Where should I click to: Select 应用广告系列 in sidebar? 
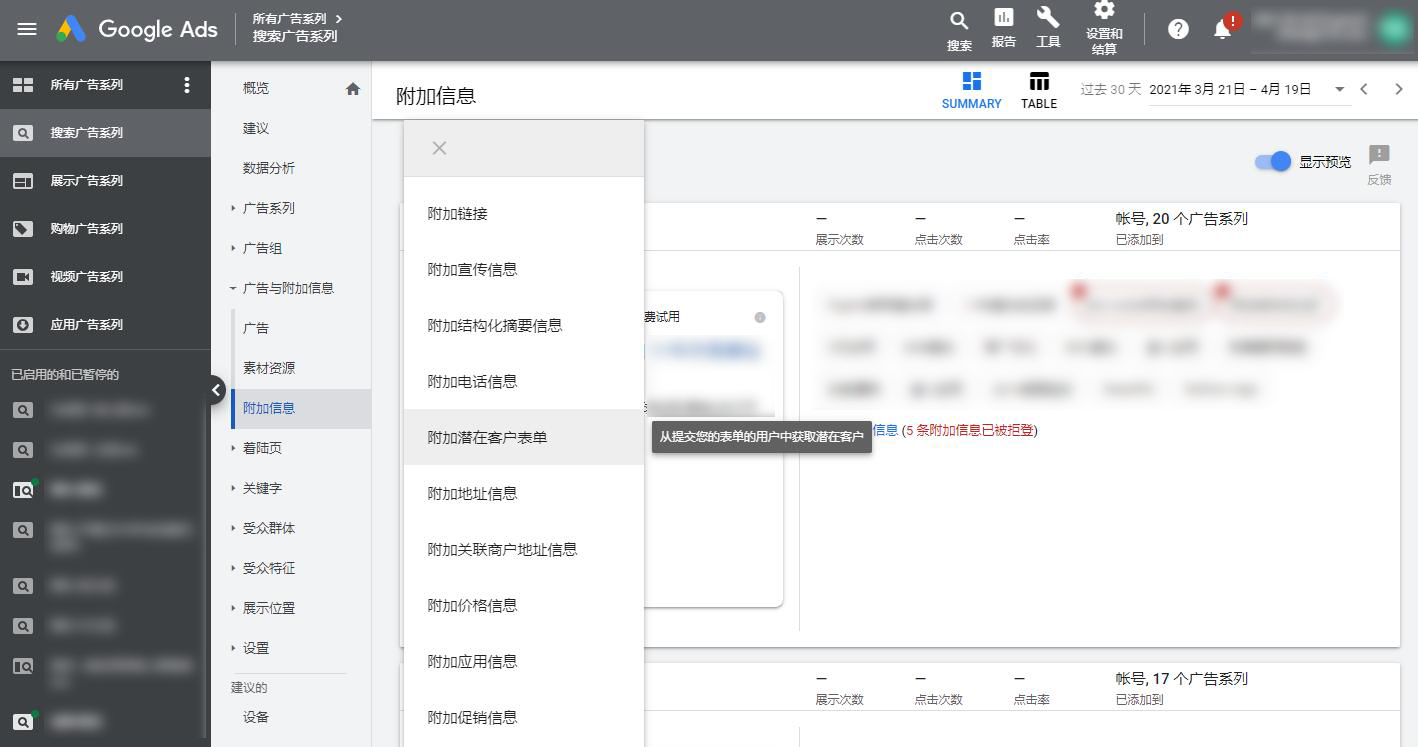click(x=105, y=325)
